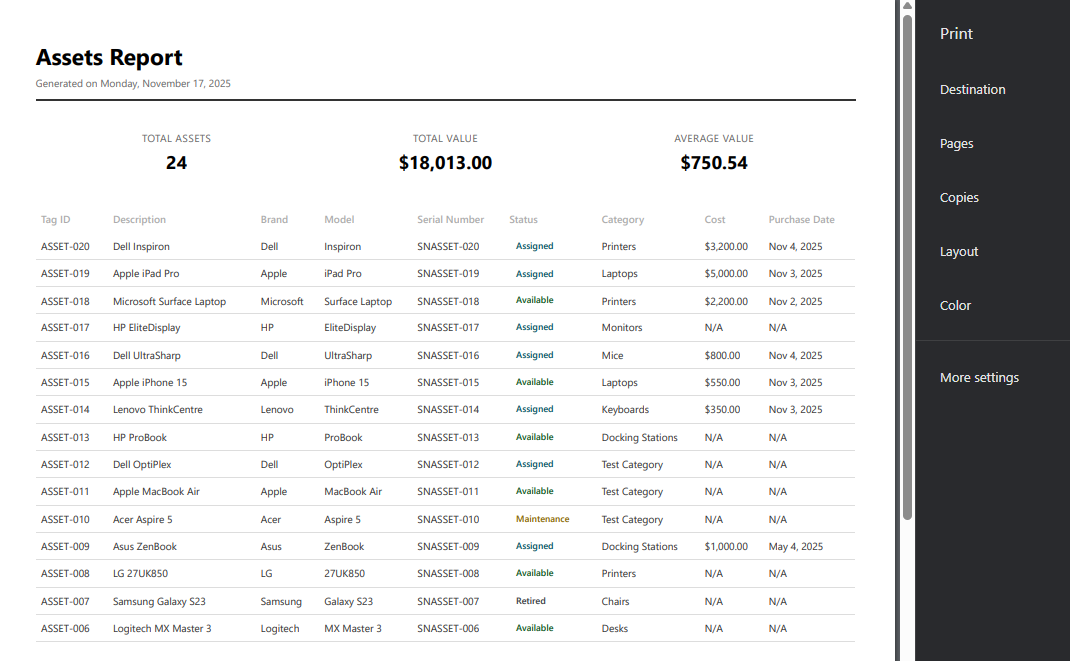Click the Total Assets count of 24
This screenshot has height=661, width=1070.
[x=176, y=162]
